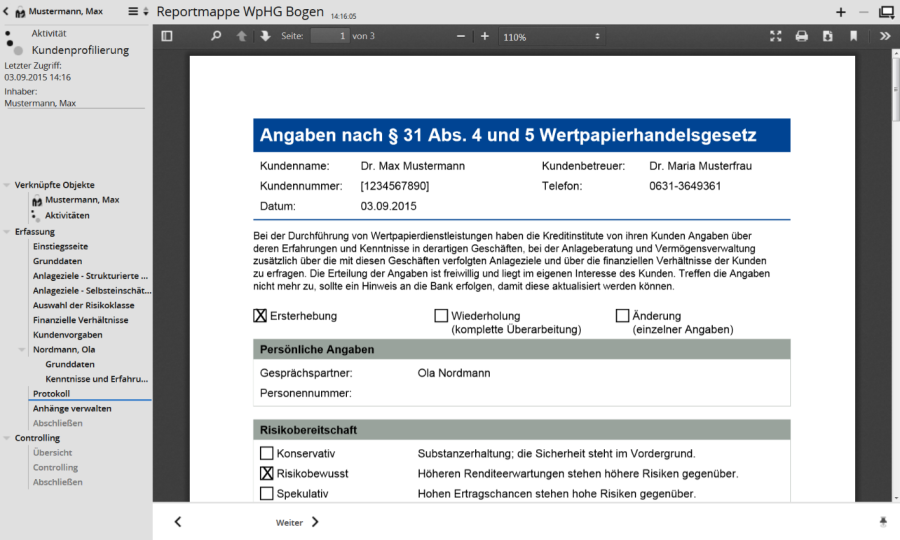Click the Weiter button
This screenshot has width=900, height=540.
pos(298,522)
